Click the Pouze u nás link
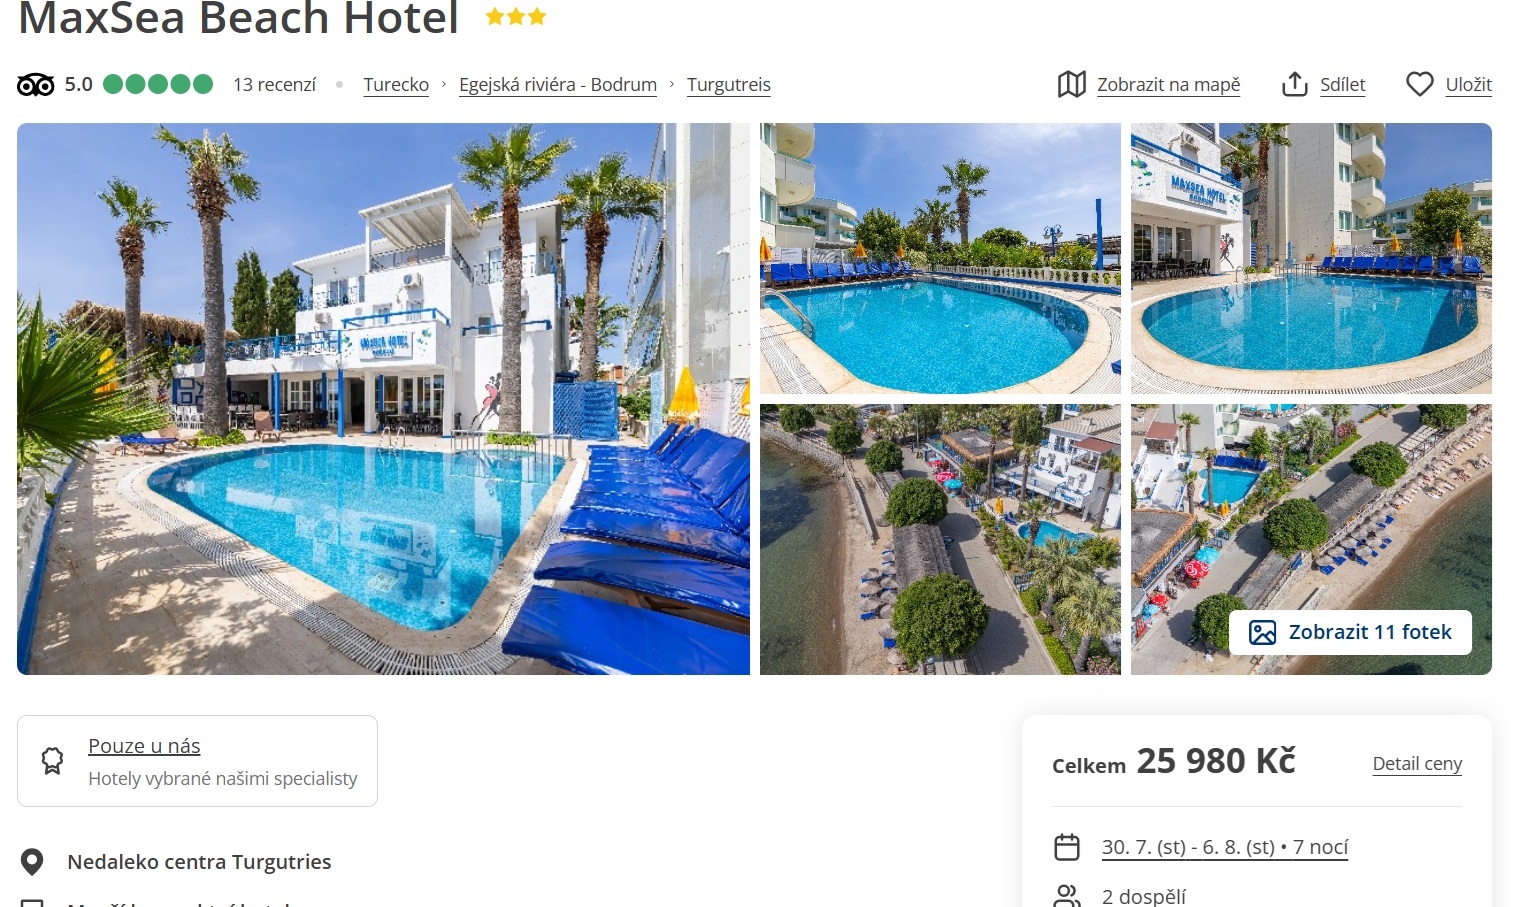1537x907 pixels. click(144, 746)
